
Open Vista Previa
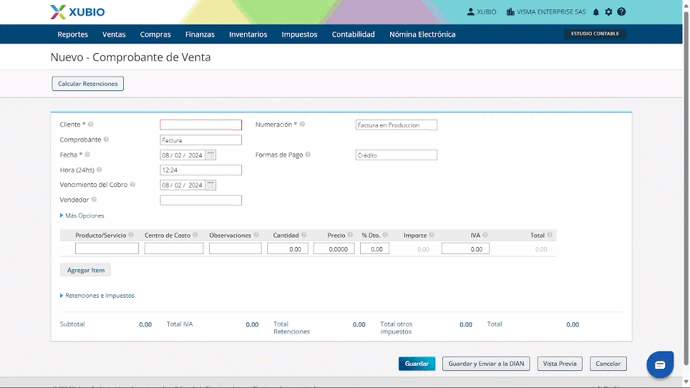click(x=560, y=364)
